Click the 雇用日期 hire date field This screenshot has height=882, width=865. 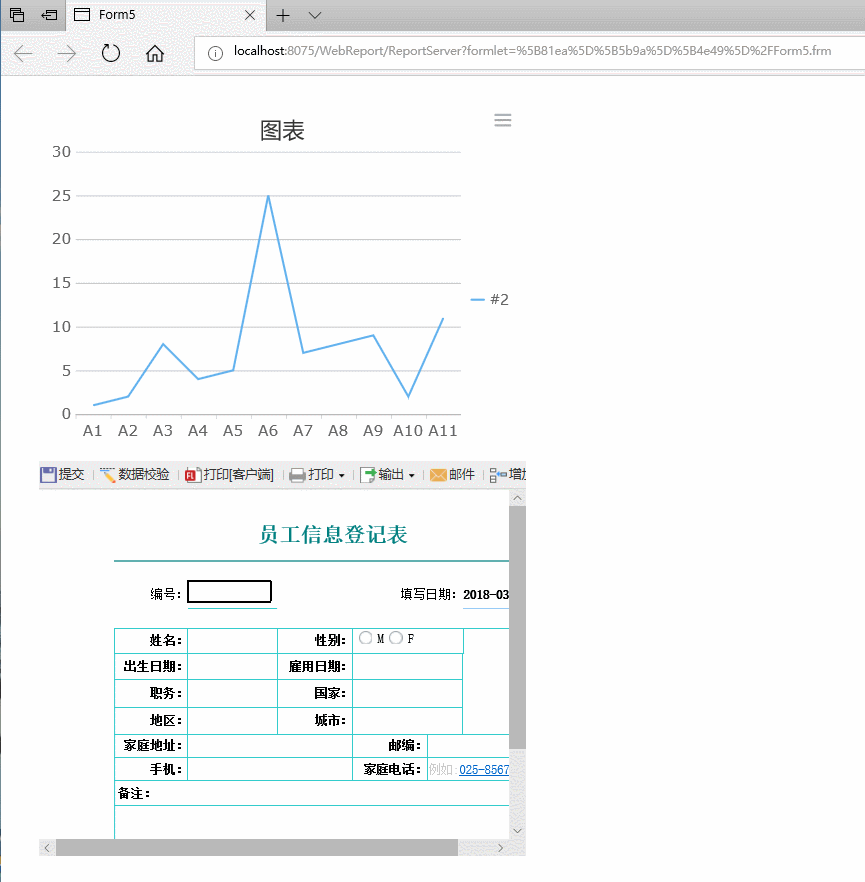click(x=408, y=667)
